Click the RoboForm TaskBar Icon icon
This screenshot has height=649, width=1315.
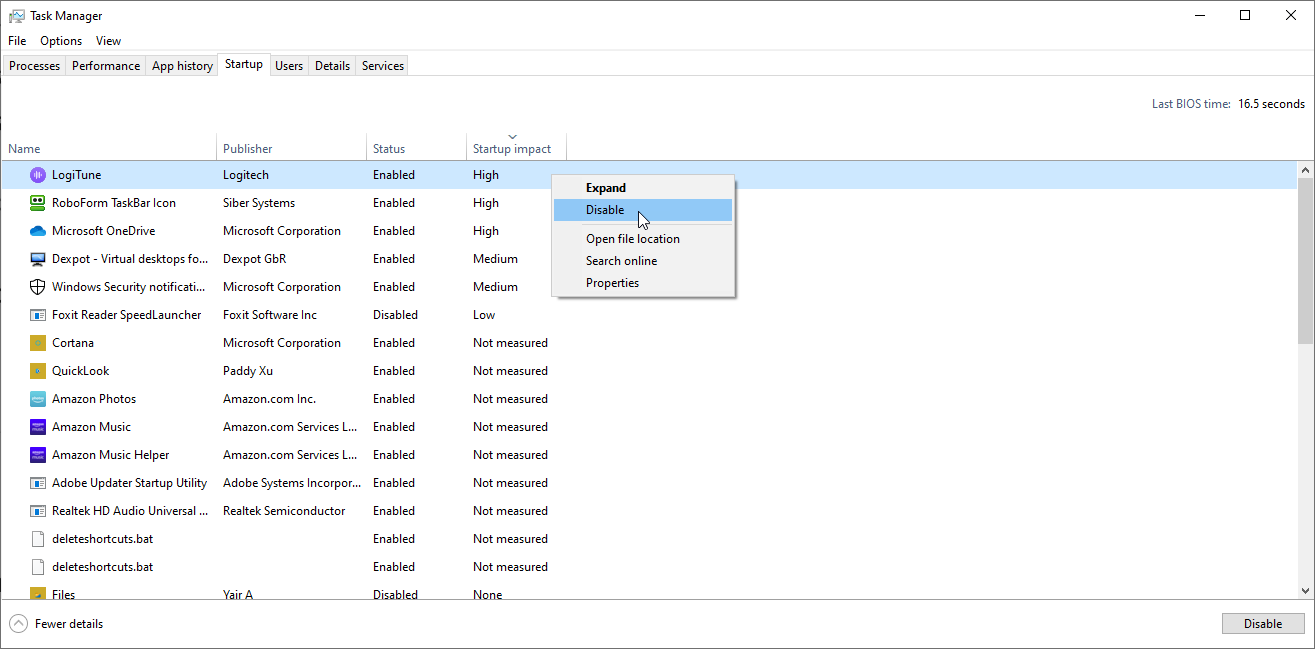coord(38,203)
